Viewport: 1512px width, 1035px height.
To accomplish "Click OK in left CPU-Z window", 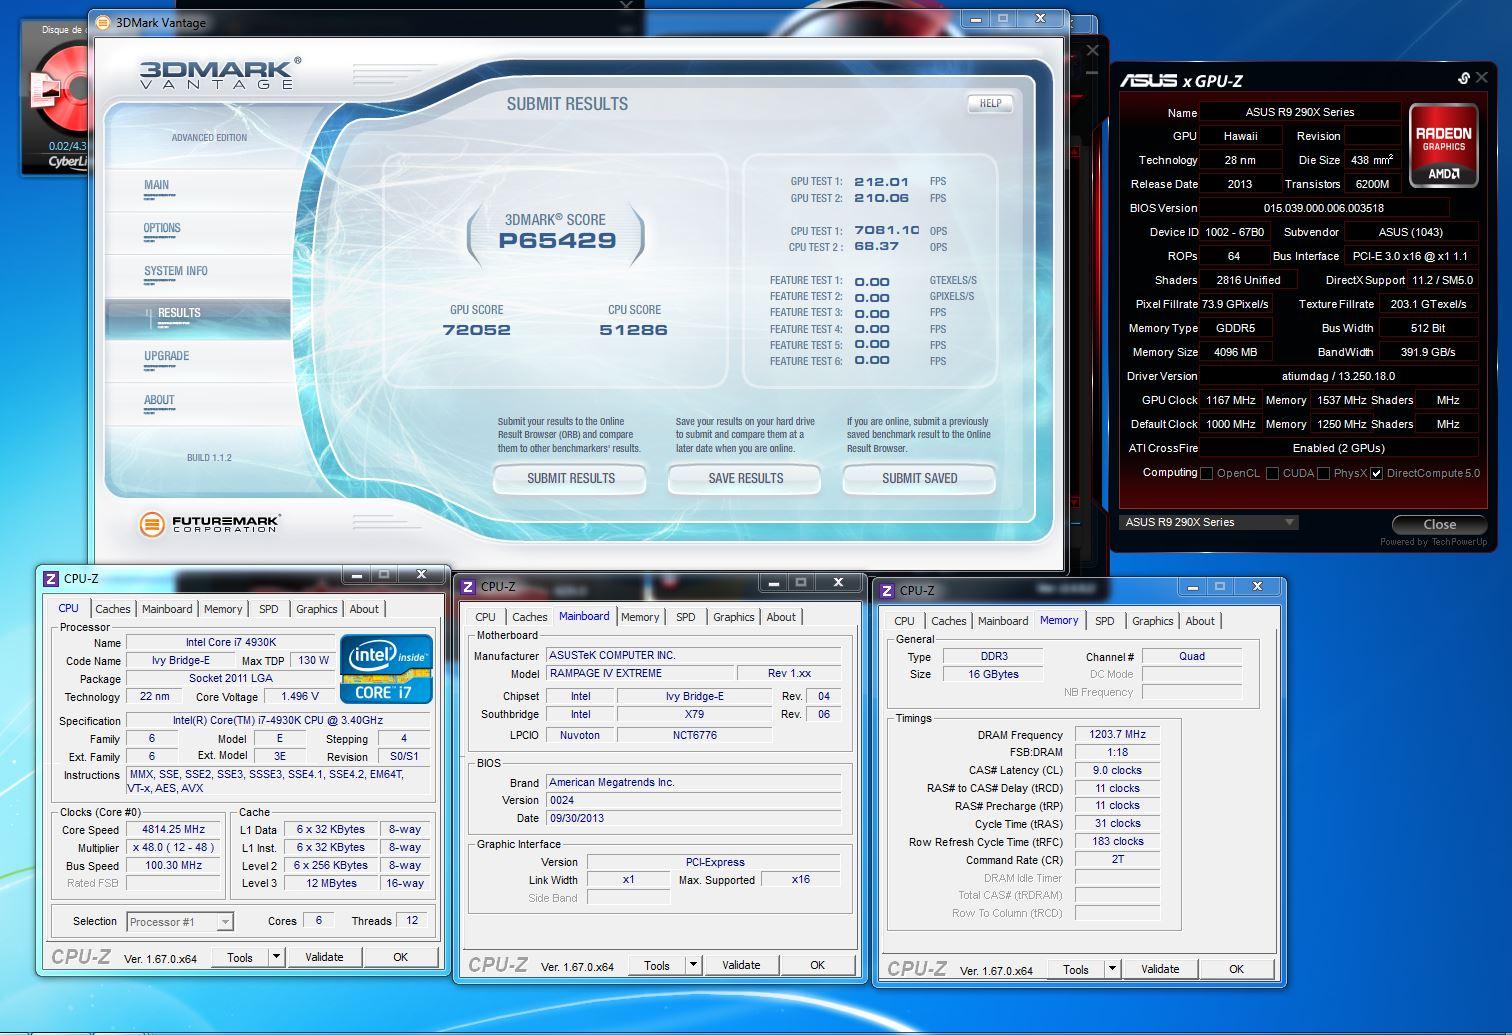I will (x=401, y=957).
